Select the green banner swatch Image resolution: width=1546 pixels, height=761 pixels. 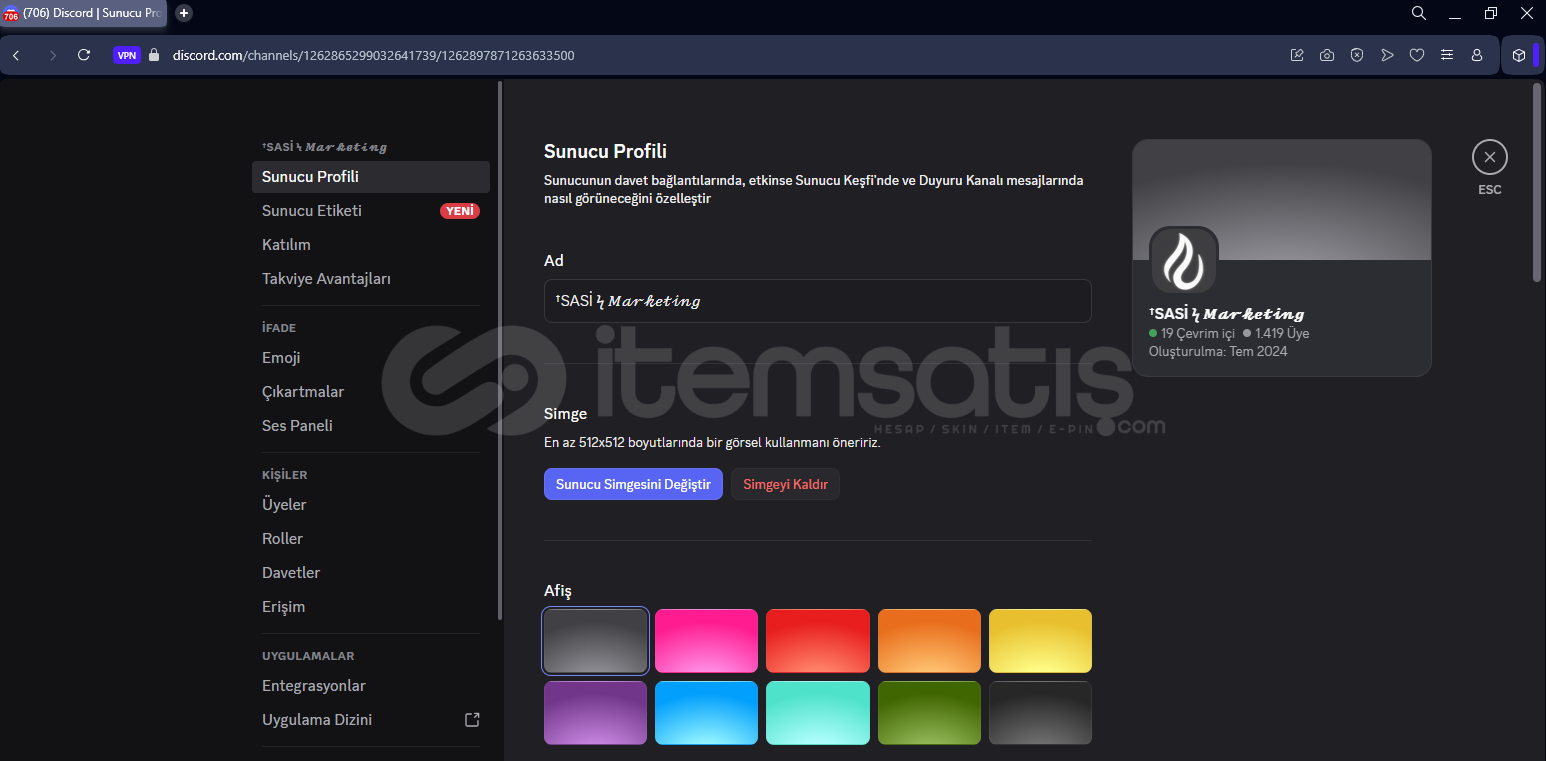pyautogui.click(x=929, y=713)
